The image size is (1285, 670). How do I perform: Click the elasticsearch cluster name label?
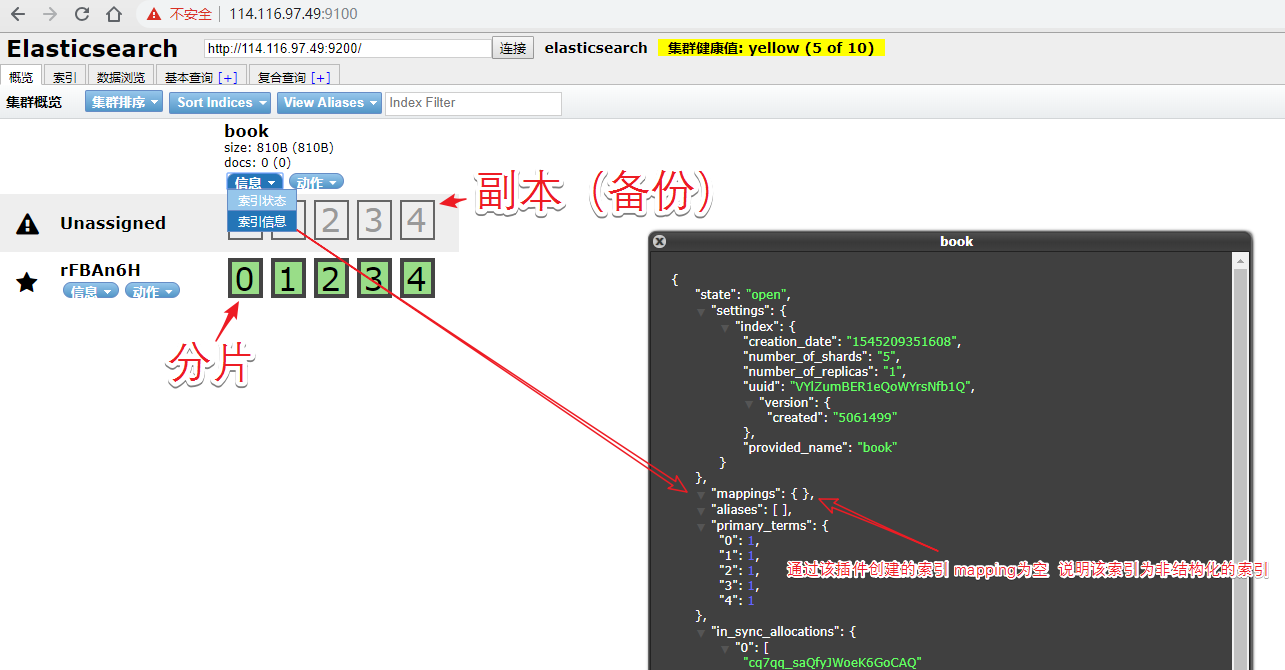596,48
